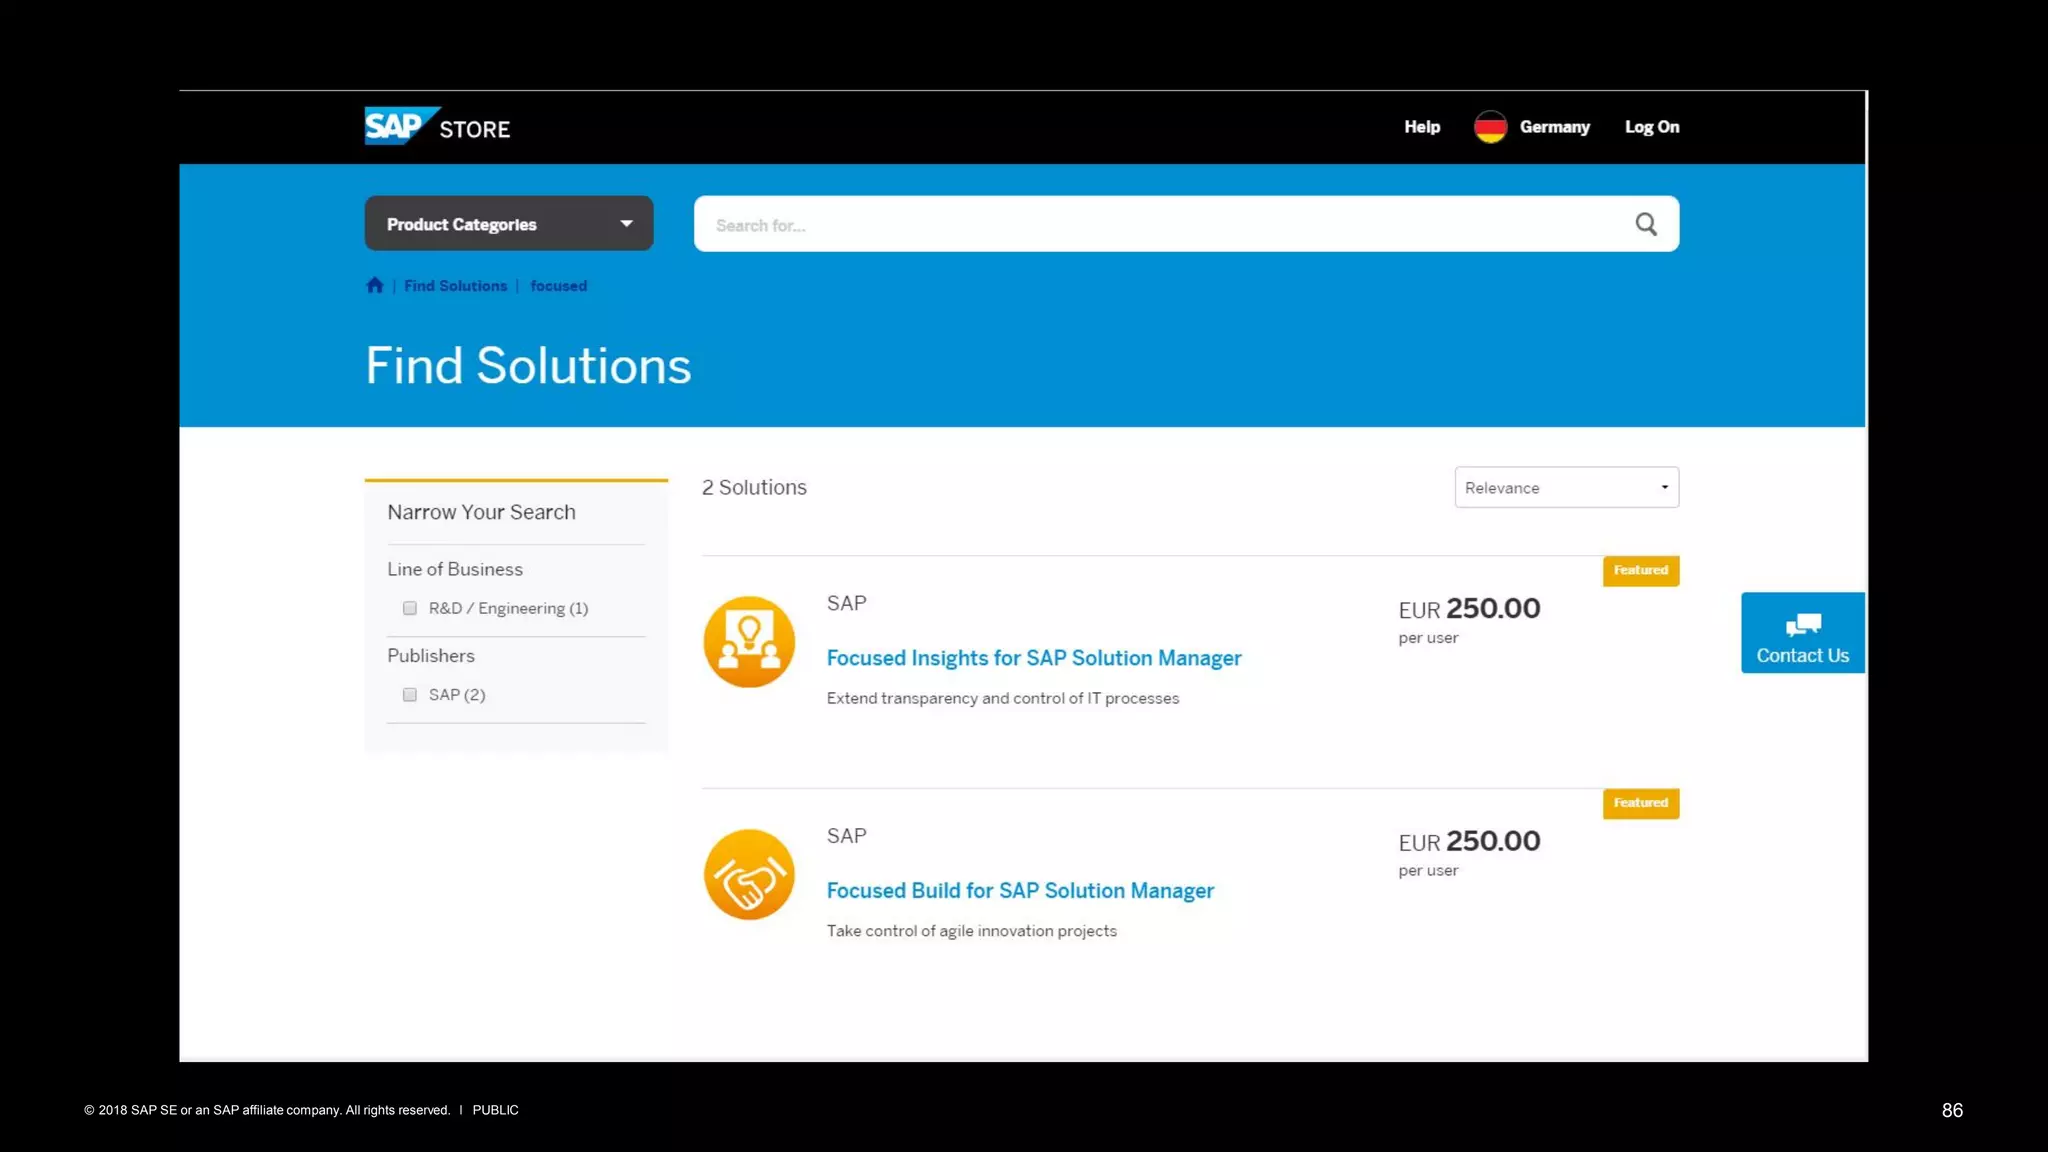Screen dimensions: 2048x1152
Task: Click the Germany flag icon
Action: tap(1490, 127)
